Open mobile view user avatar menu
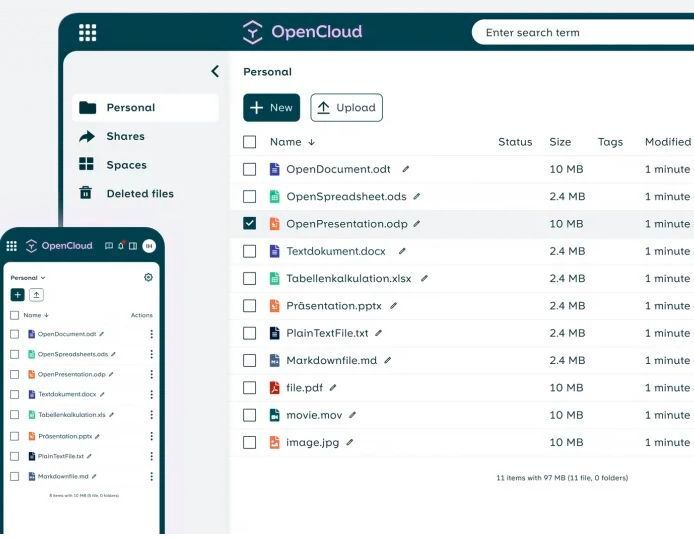The image size is (694, 538). [x=149, y=246]
